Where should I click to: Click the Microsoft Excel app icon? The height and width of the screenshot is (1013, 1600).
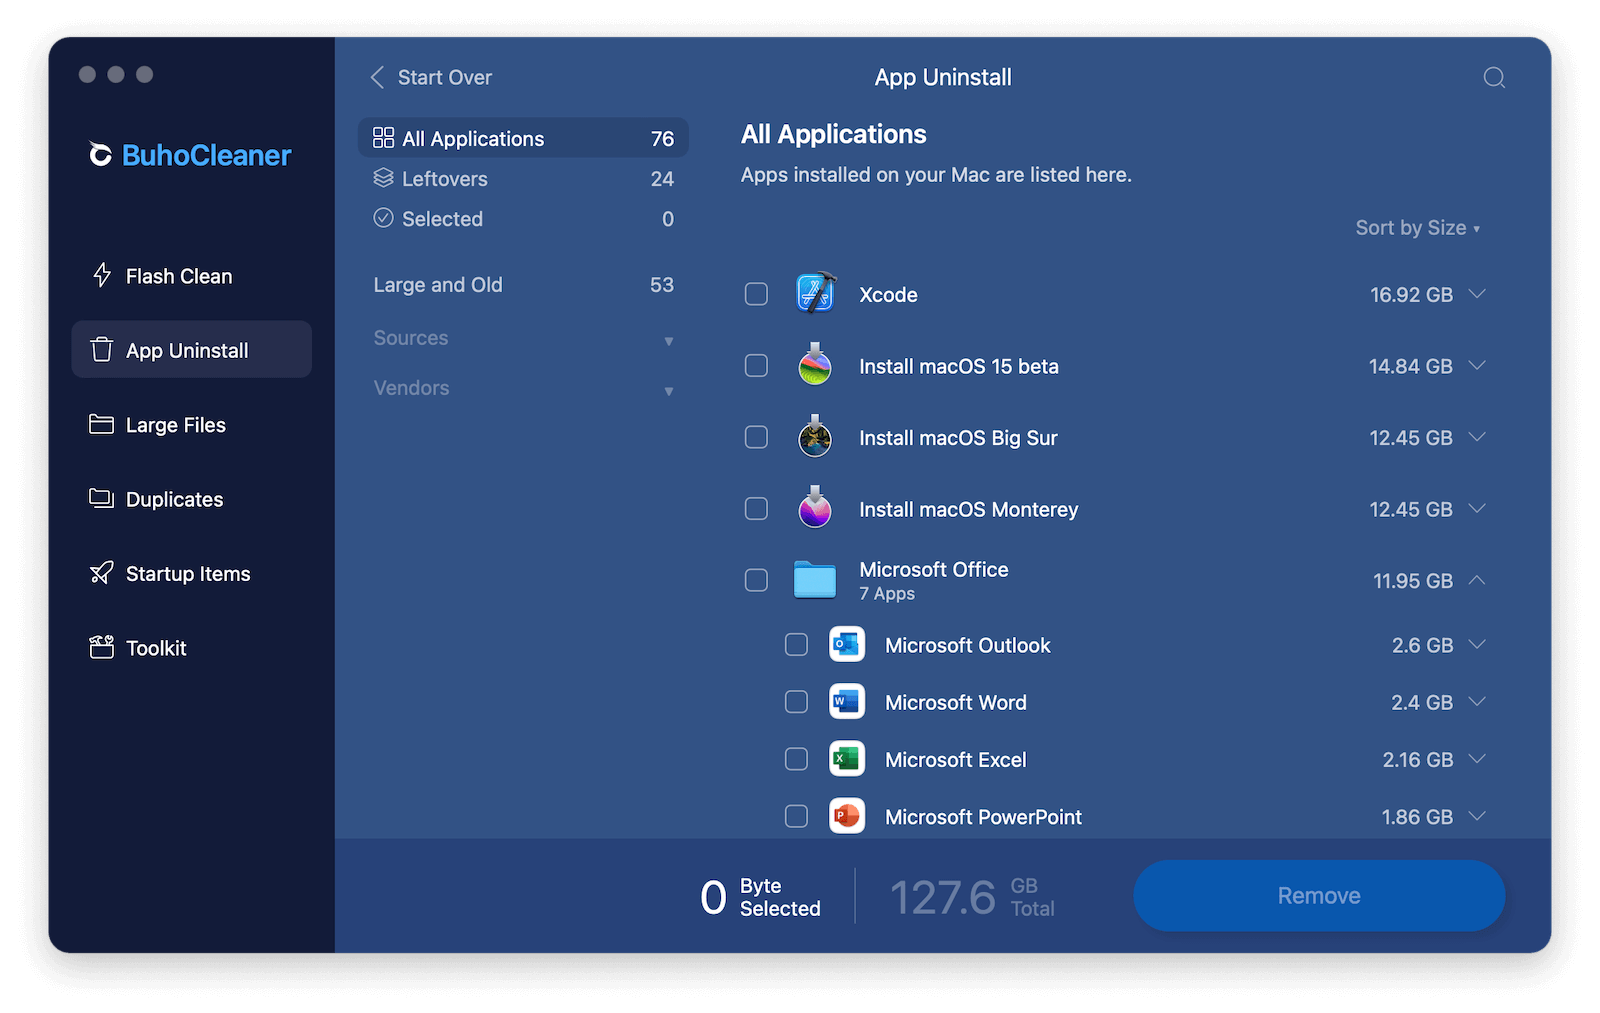point(847,759)
